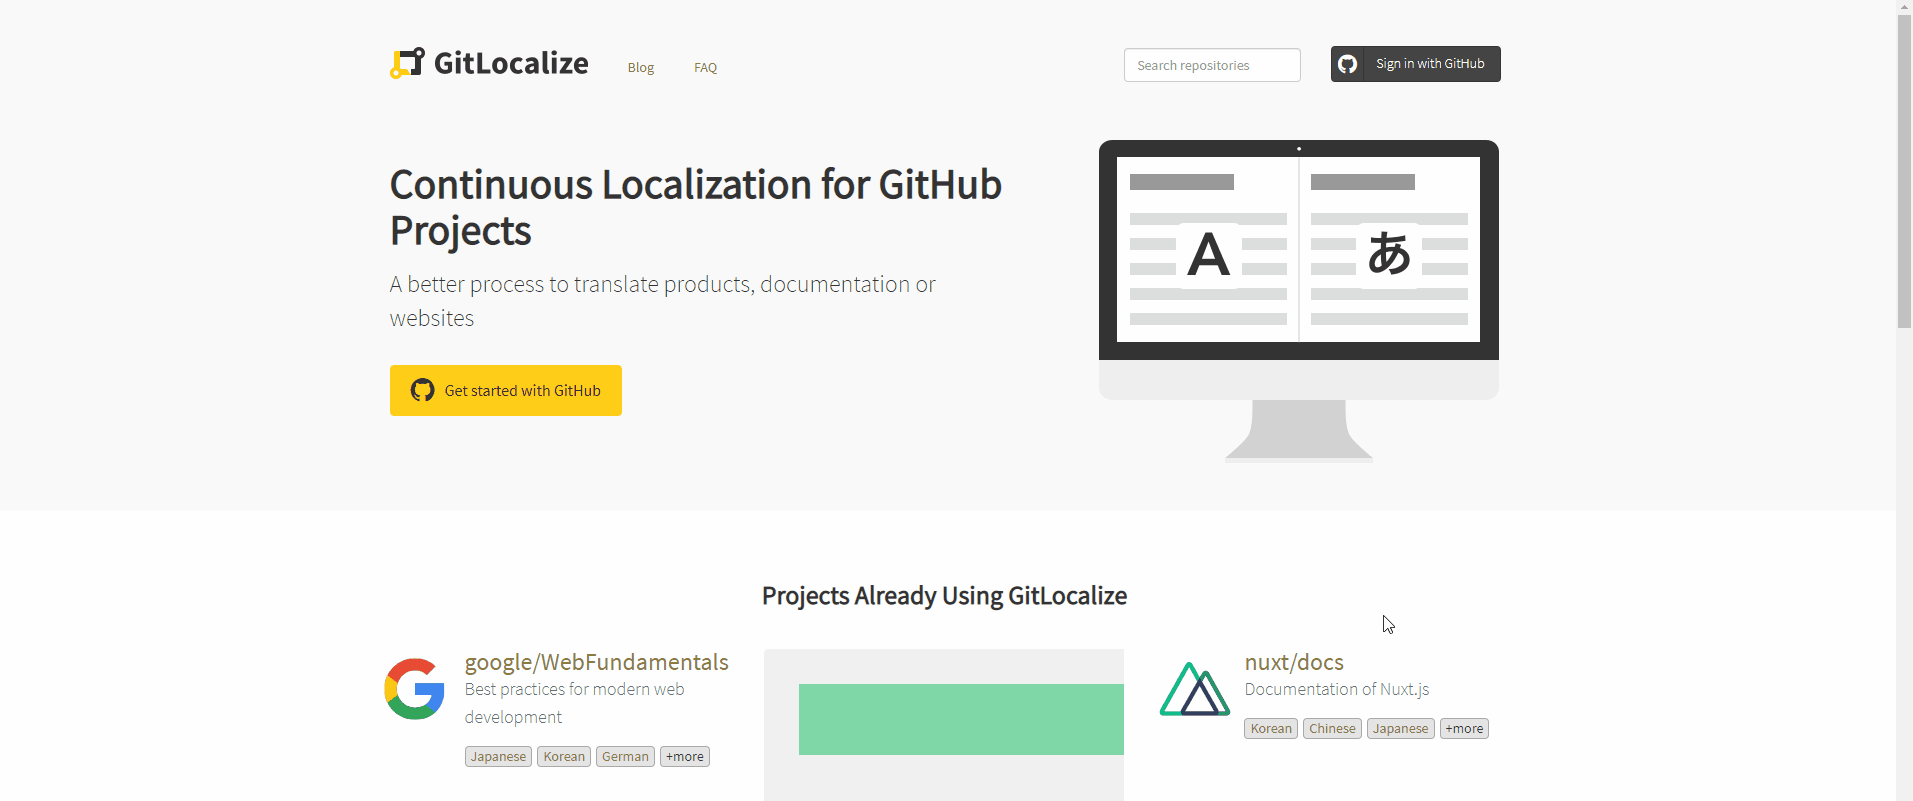Click the monitor translation illustration
The height and width of the screenshot is (801, 1913).
[x=1299, y=300]
